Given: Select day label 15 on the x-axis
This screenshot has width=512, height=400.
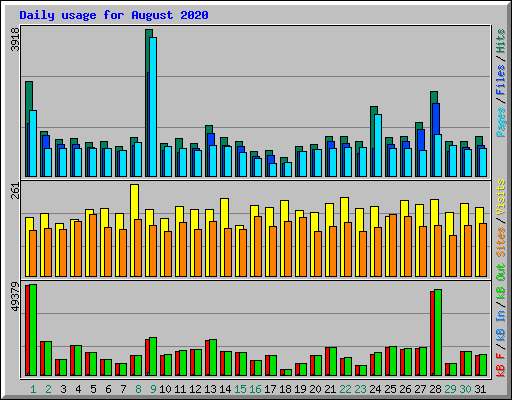Looking at the screenshot, I should point(240,389).
